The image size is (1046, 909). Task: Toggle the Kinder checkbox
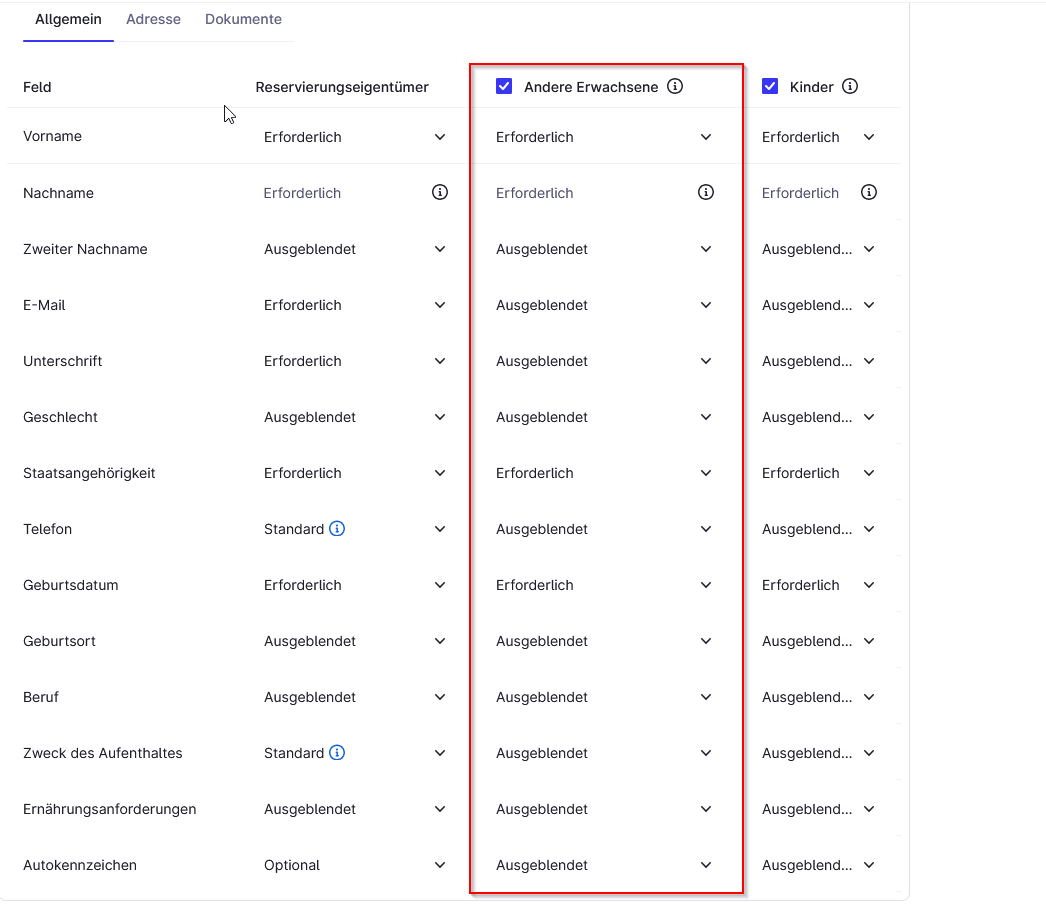click(770, 87)
